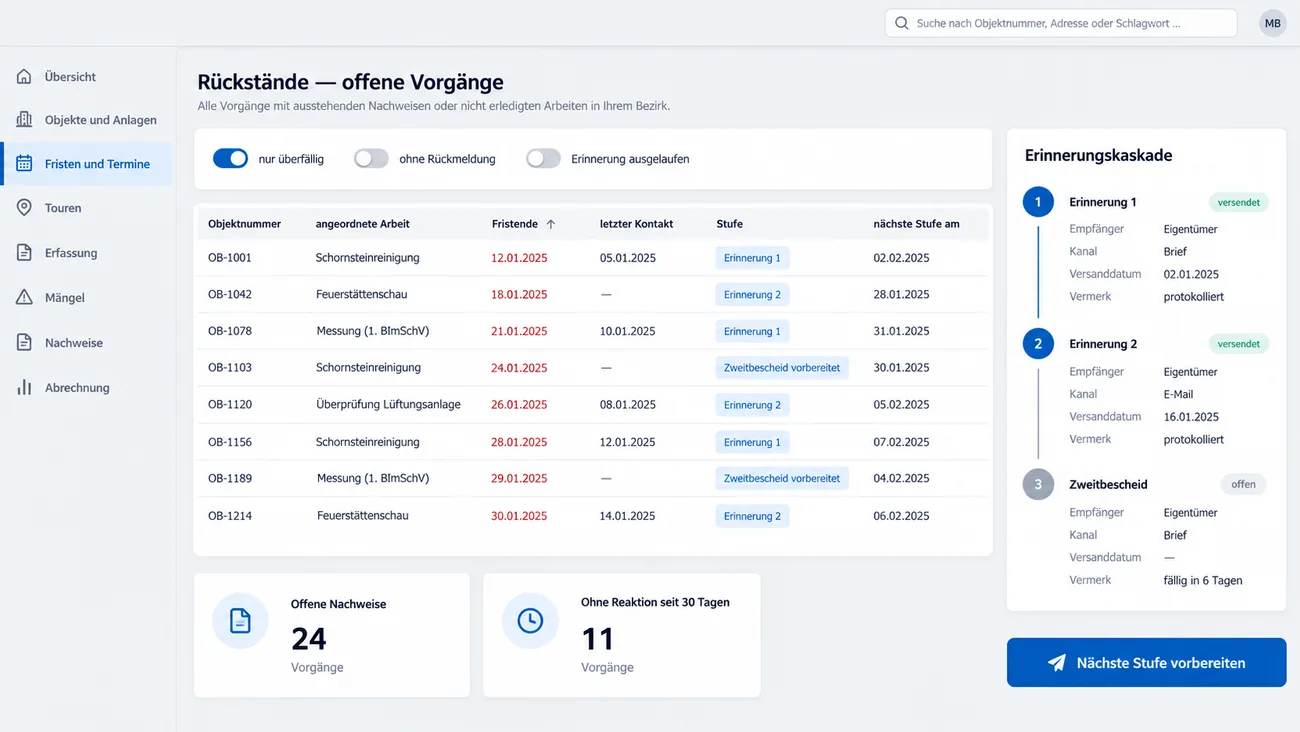Click the magnifier icon in search field
Image resolution: width=1300 pixels, height=732 pixels.
[x=902, y=23]
